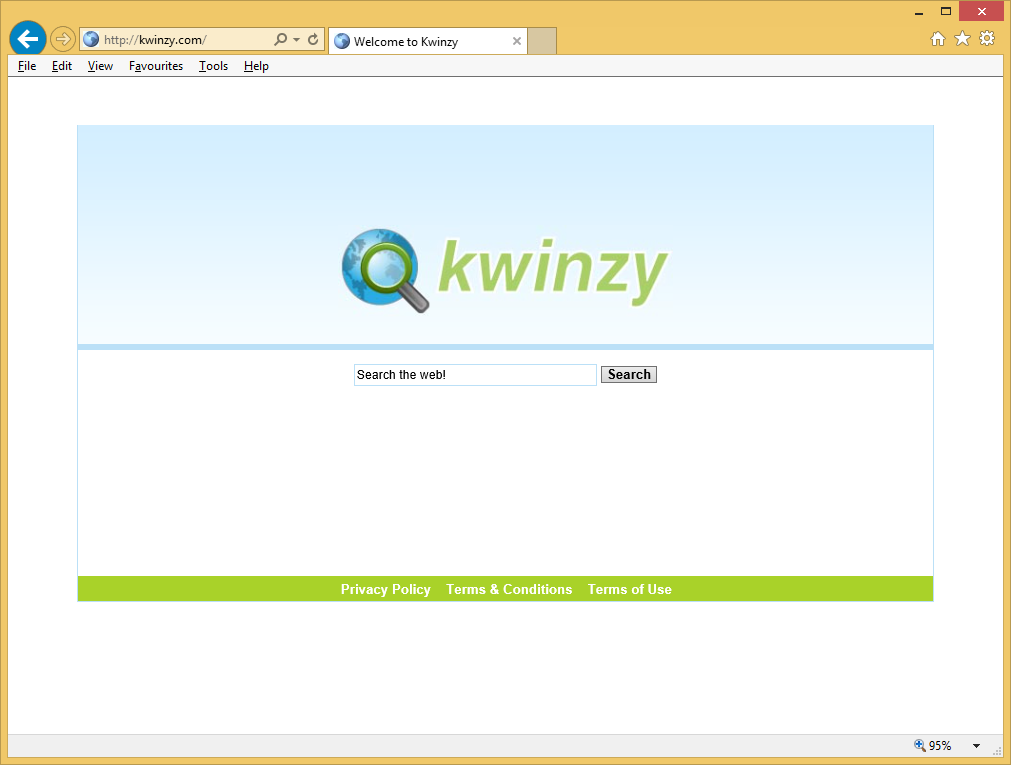Image resolution: width=1011 pixels, height=765 pixels.
Task: Go to the Home page icon
Action: pos(938,39)
